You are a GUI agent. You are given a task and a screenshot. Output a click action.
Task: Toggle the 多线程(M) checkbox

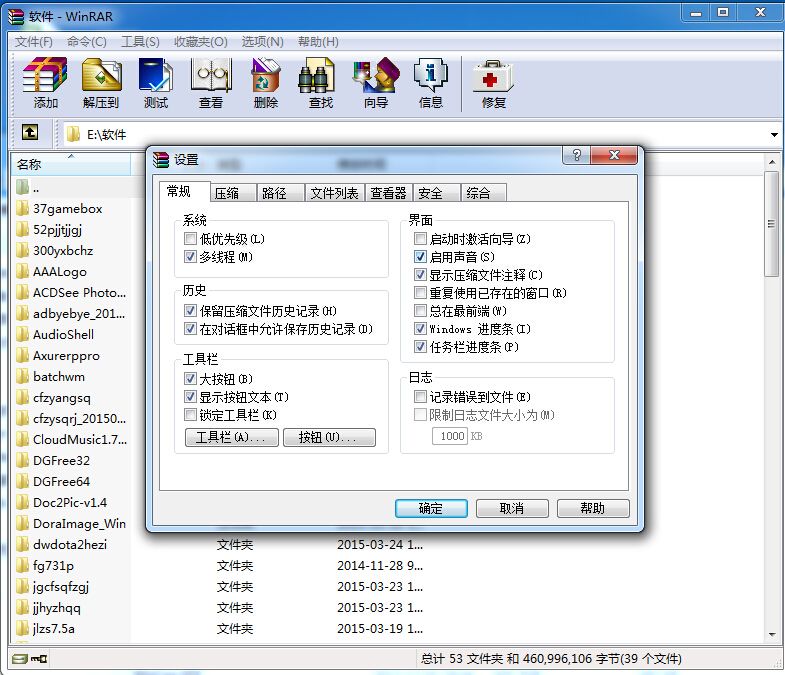190,256
